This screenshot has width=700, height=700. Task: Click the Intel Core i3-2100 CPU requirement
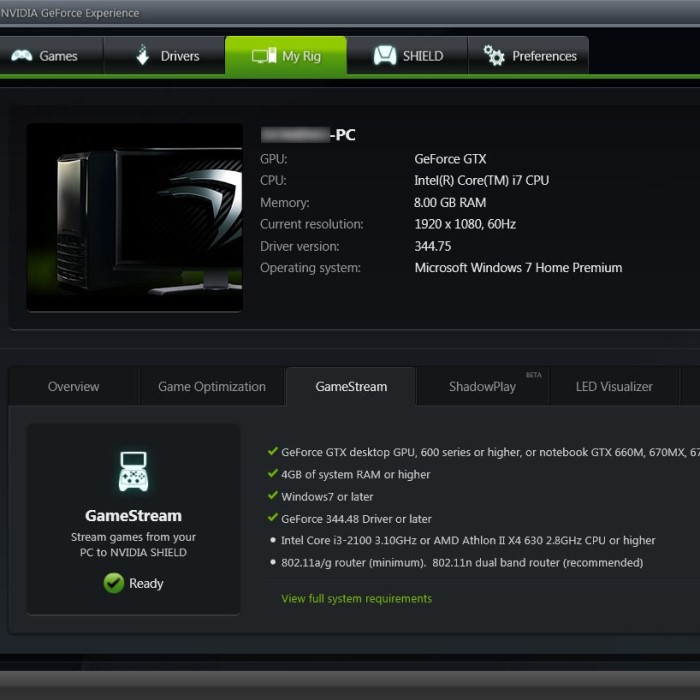(468, 541)
